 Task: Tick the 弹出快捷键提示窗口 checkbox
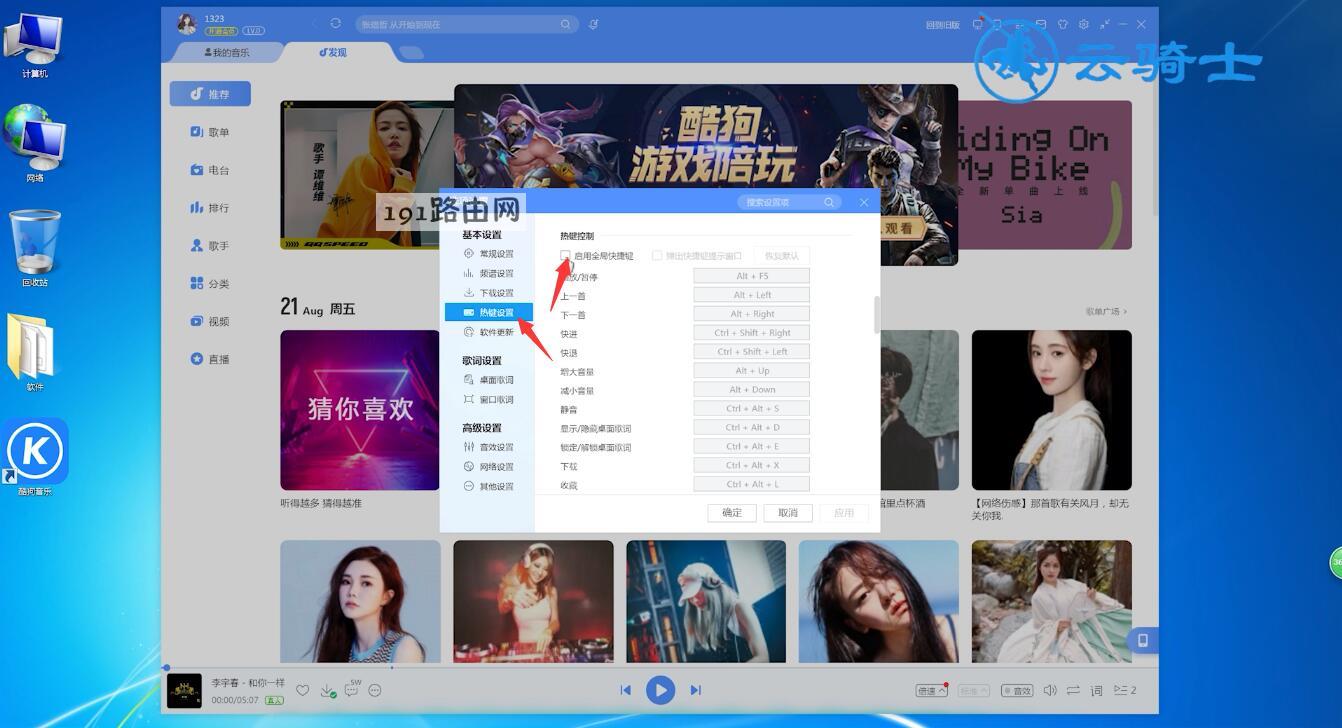coord(657,256)
